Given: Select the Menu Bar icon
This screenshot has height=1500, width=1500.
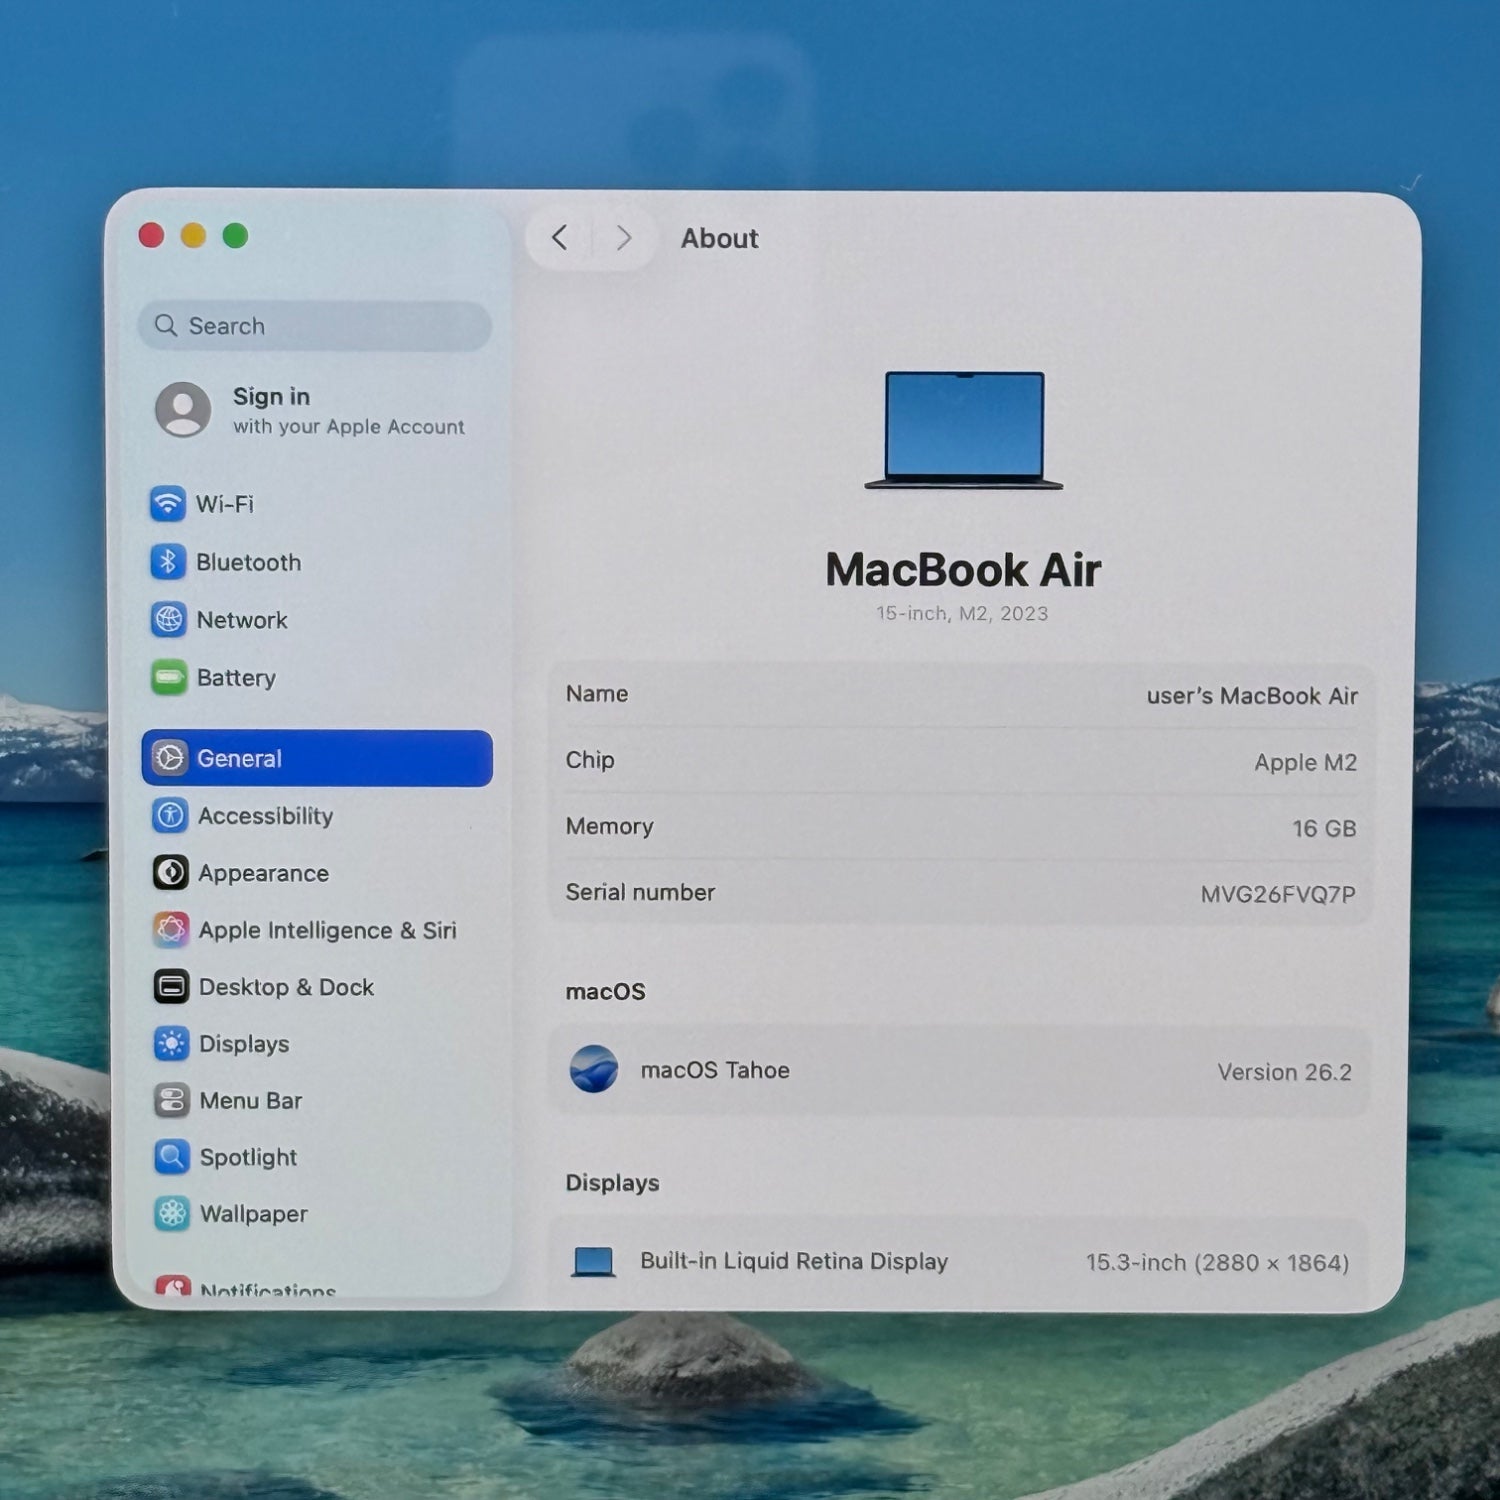Looking at the screenshot, I should tap(171, 1101).
